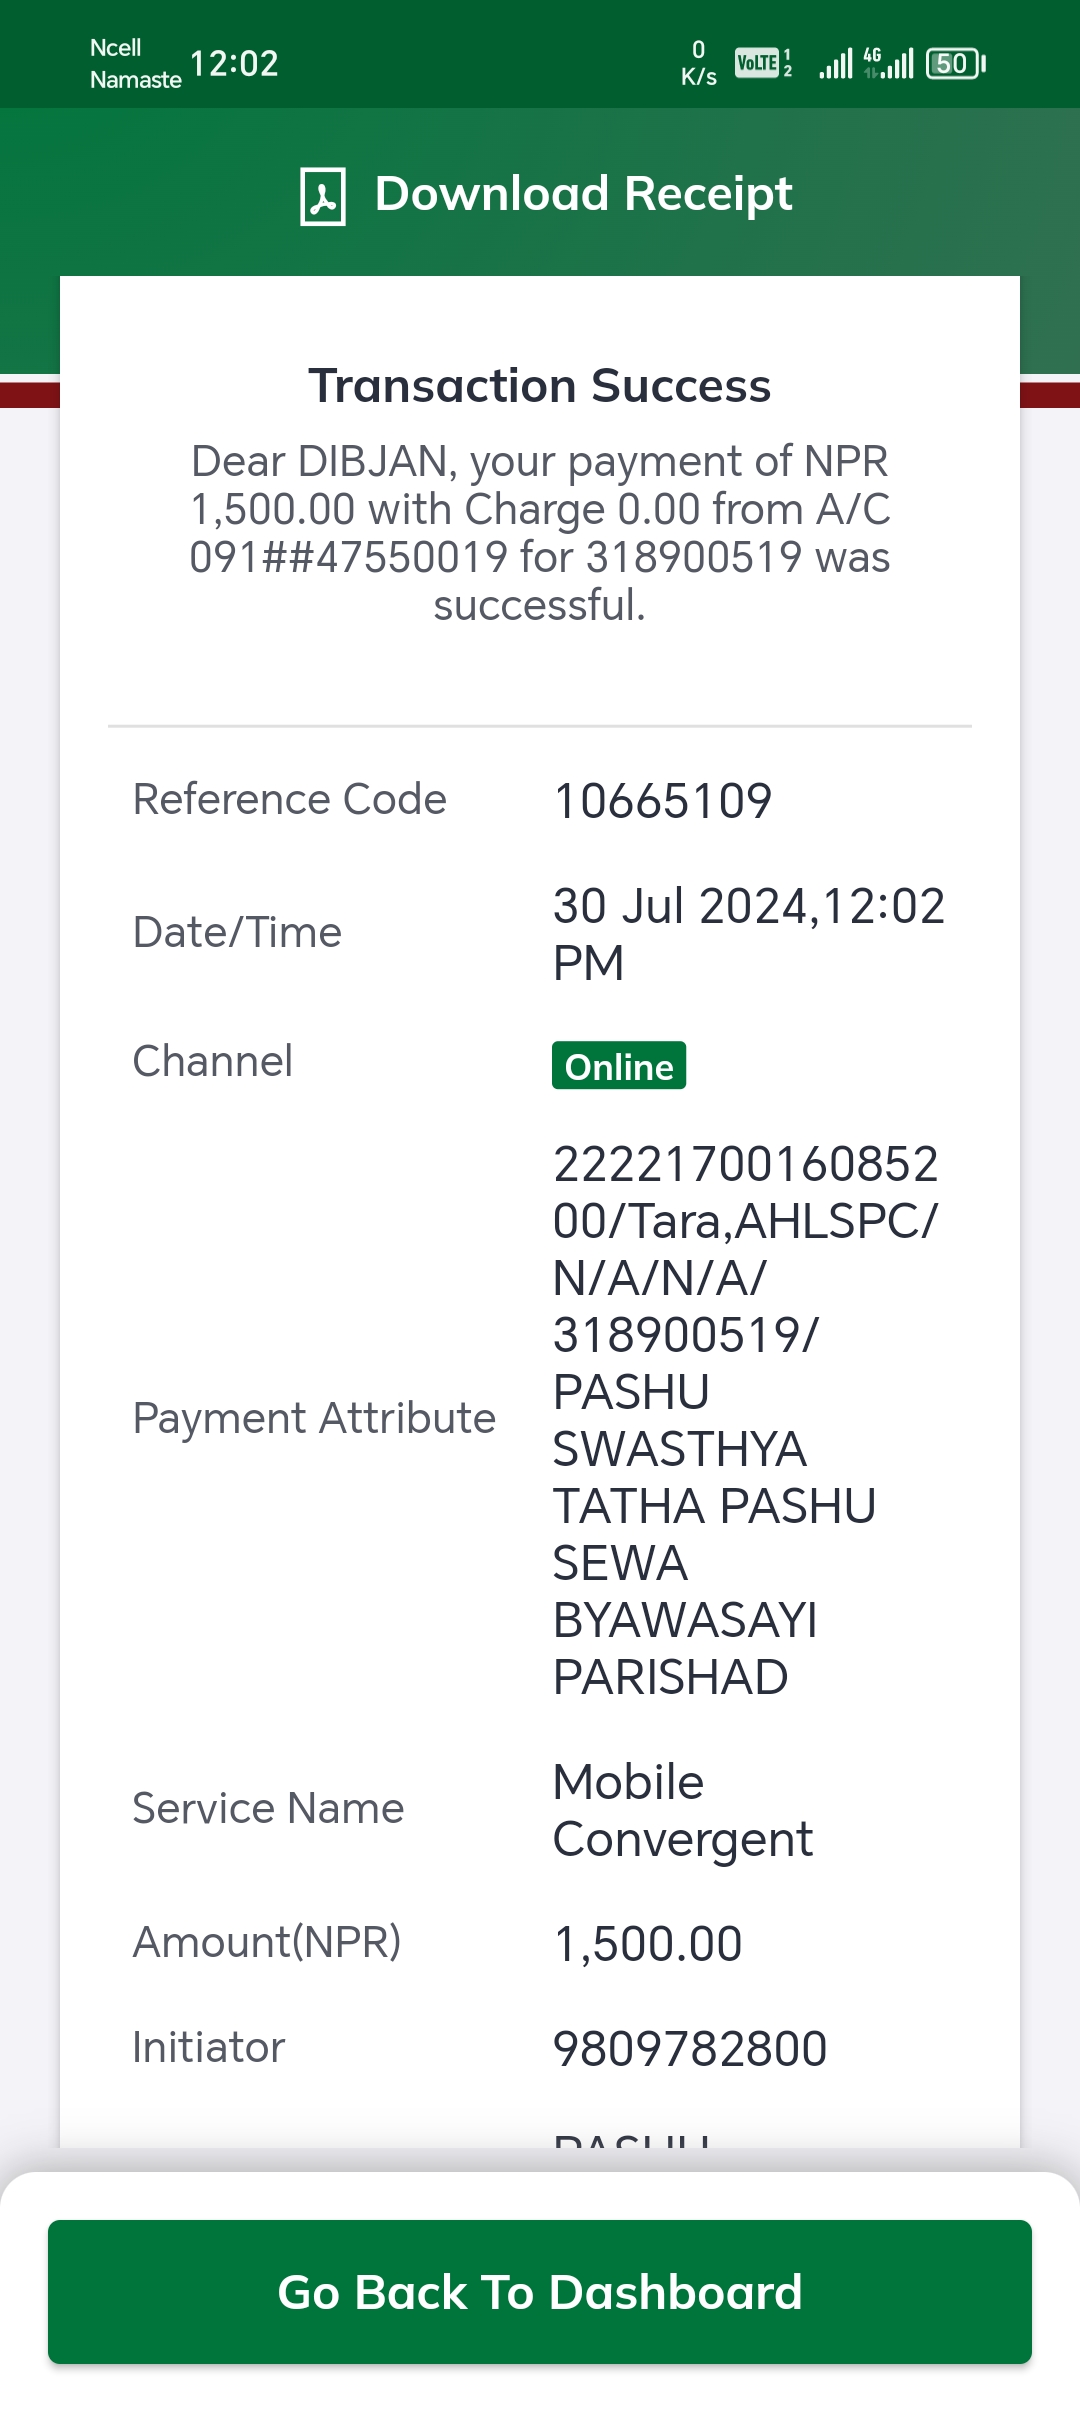Go Back To Dashboard
1080x2412 pixels.
540,2292
